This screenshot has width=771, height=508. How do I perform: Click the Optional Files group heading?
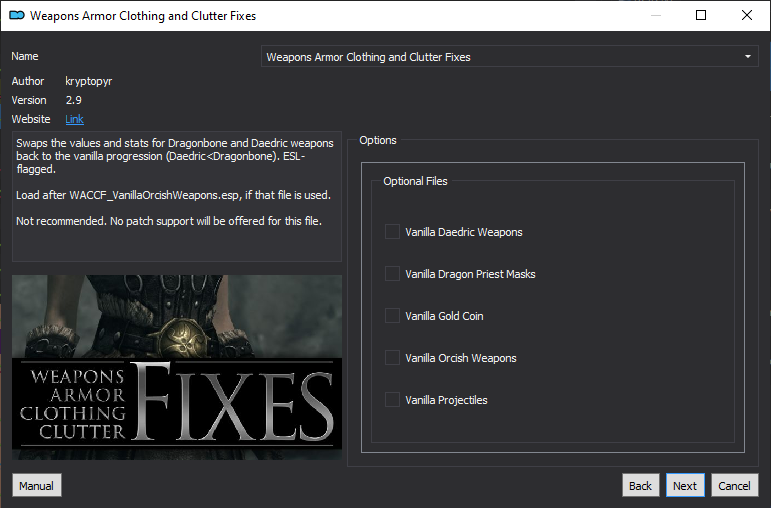click(415, 182)
